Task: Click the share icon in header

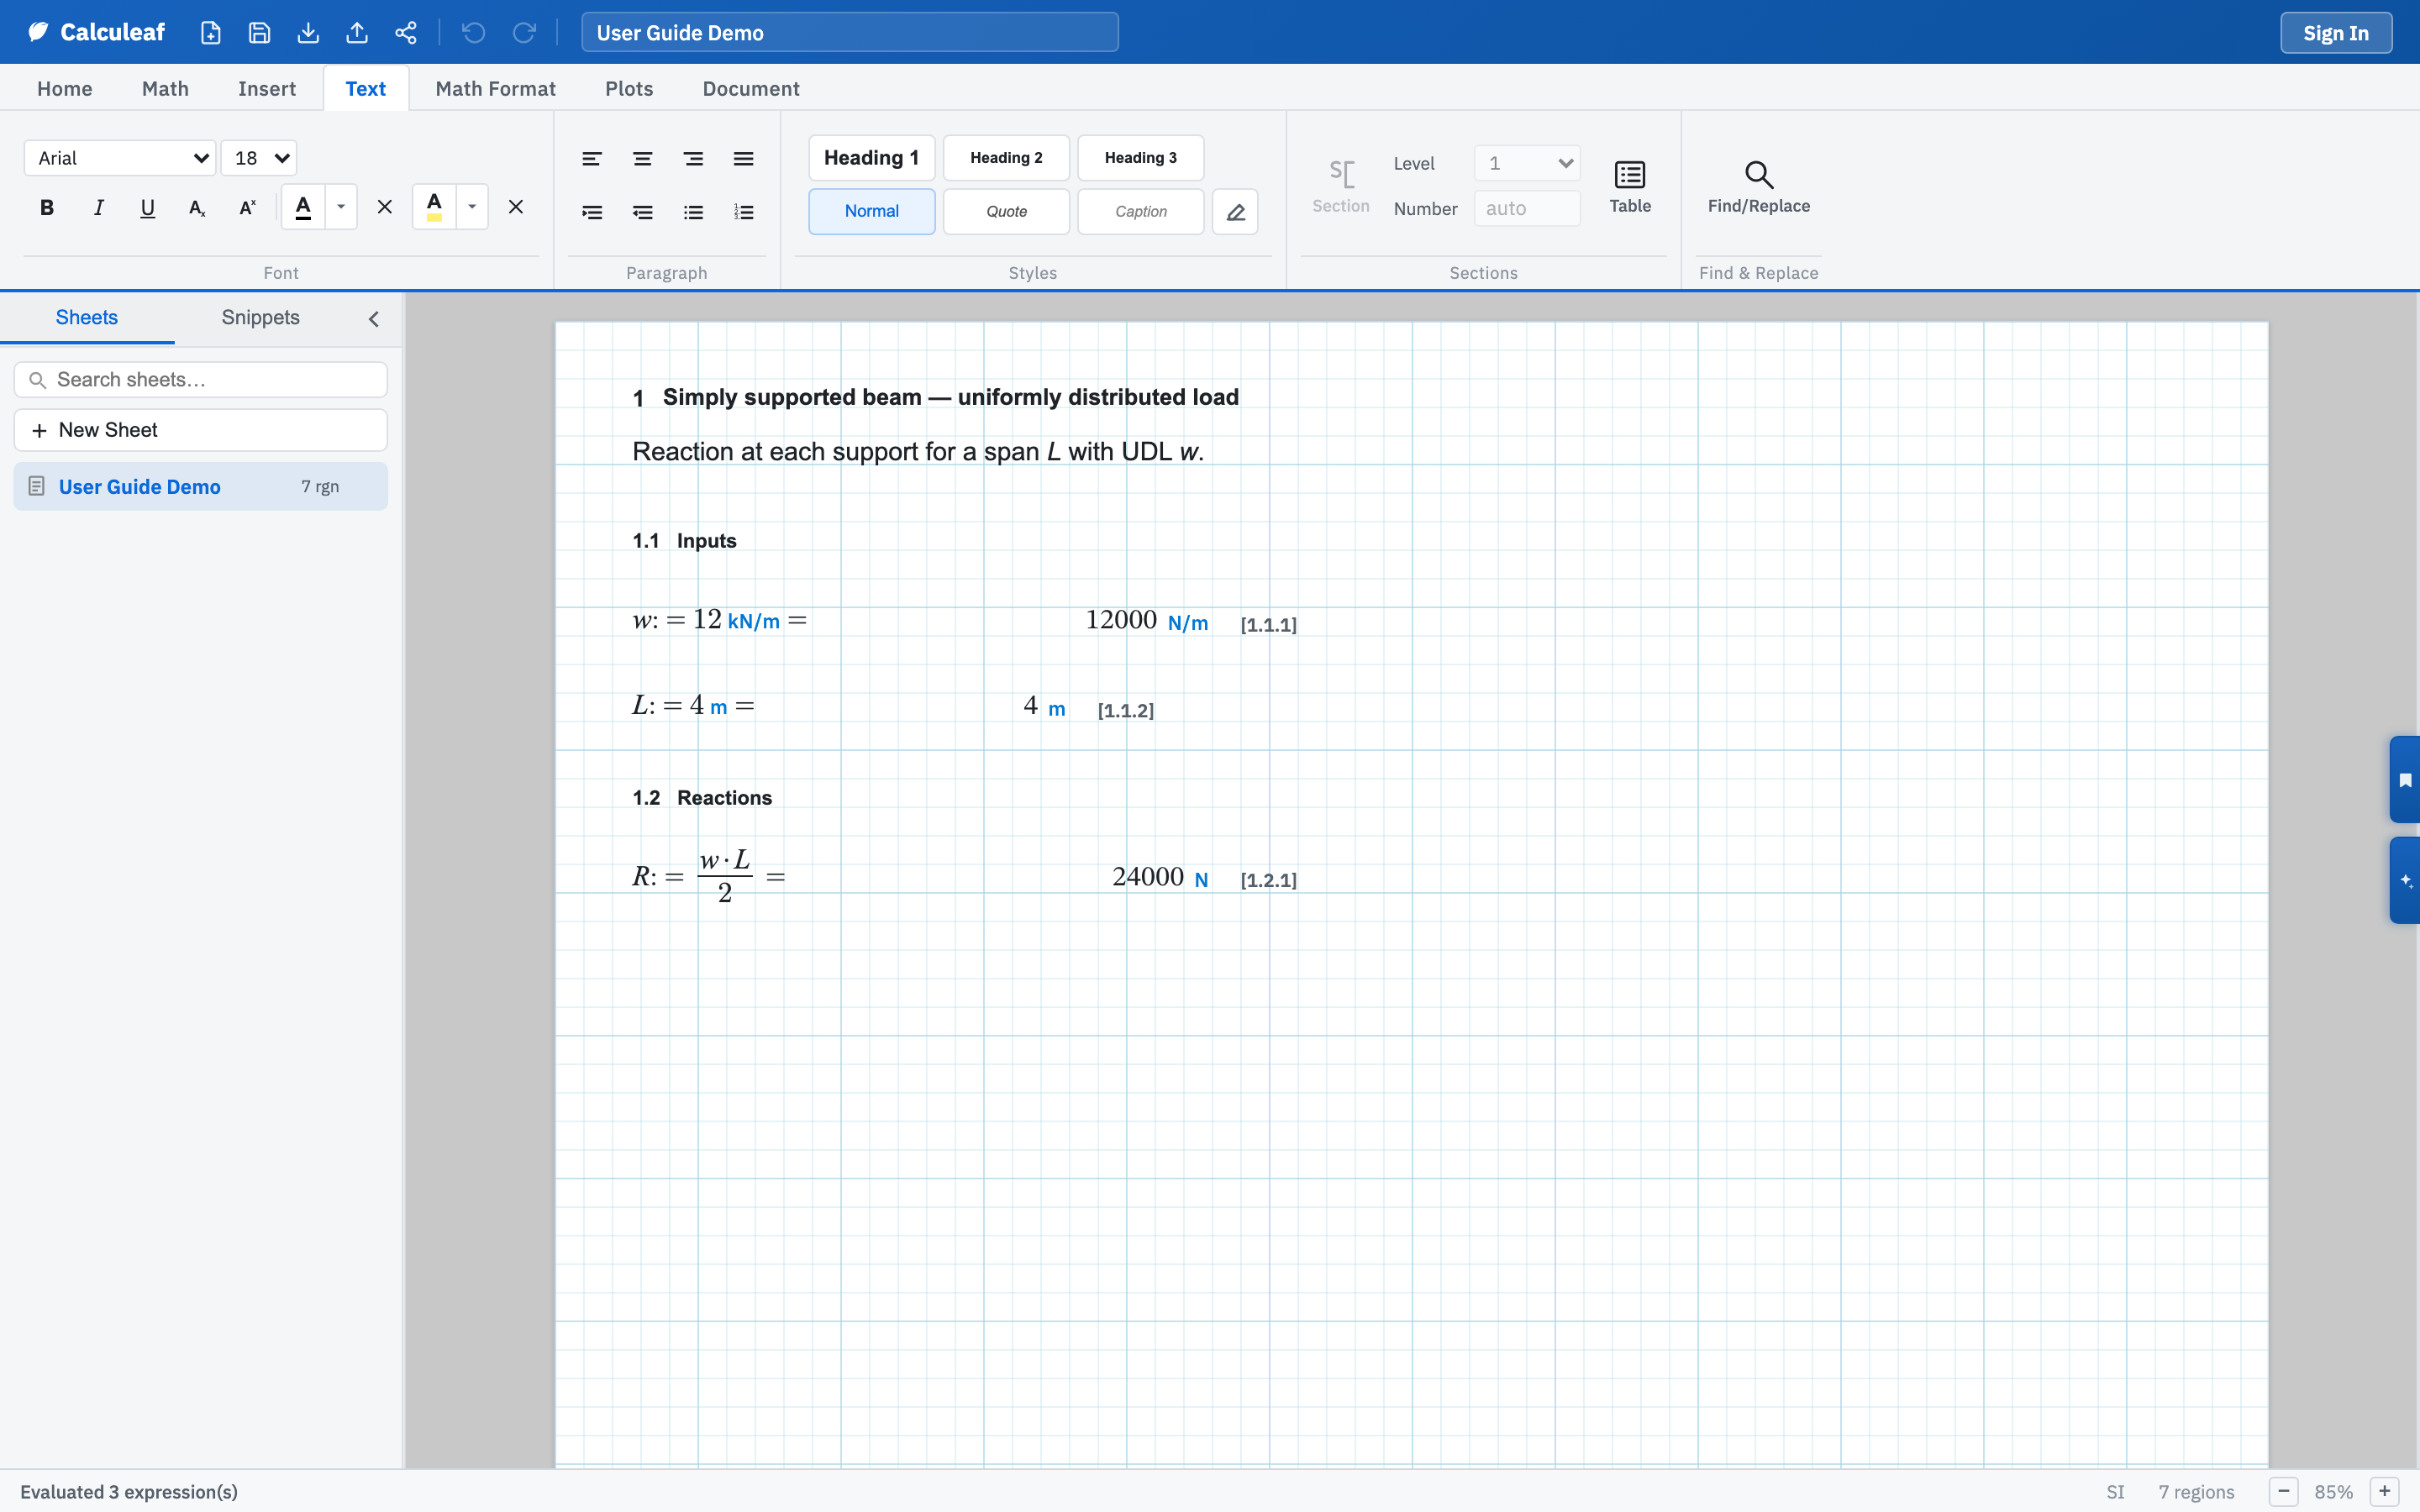Action: click(406, 32)
